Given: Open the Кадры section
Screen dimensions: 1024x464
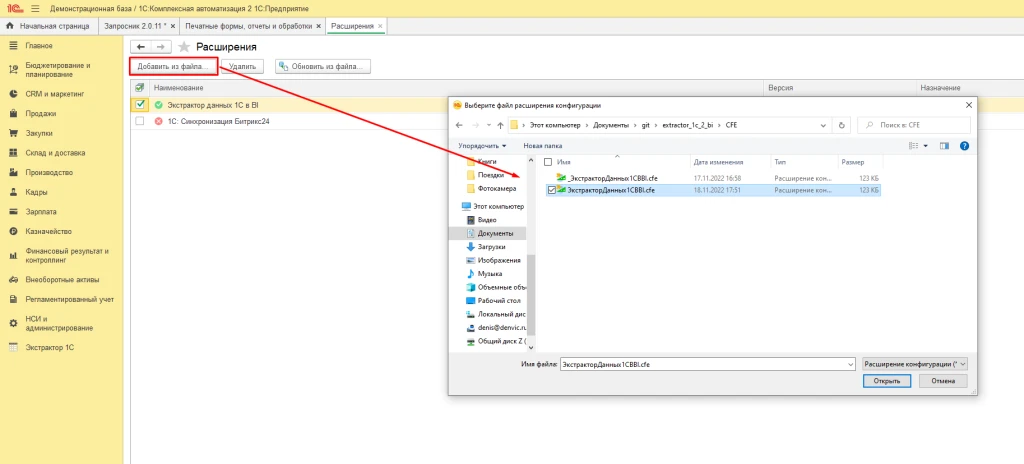Looking at the screenshot, I should (x=36, y=192).
